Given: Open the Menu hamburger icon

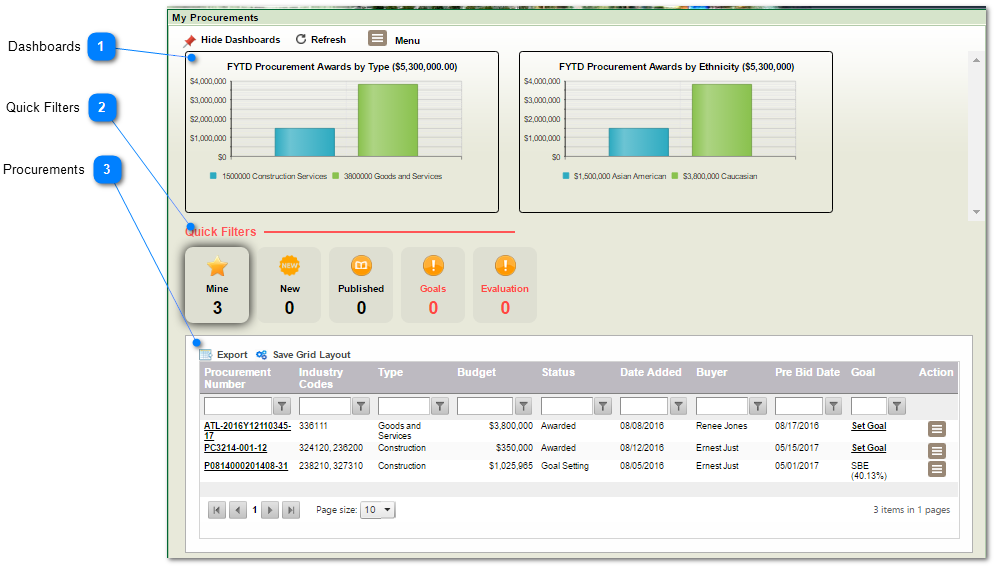Looking at the screenshot, I should click(377, 39).
